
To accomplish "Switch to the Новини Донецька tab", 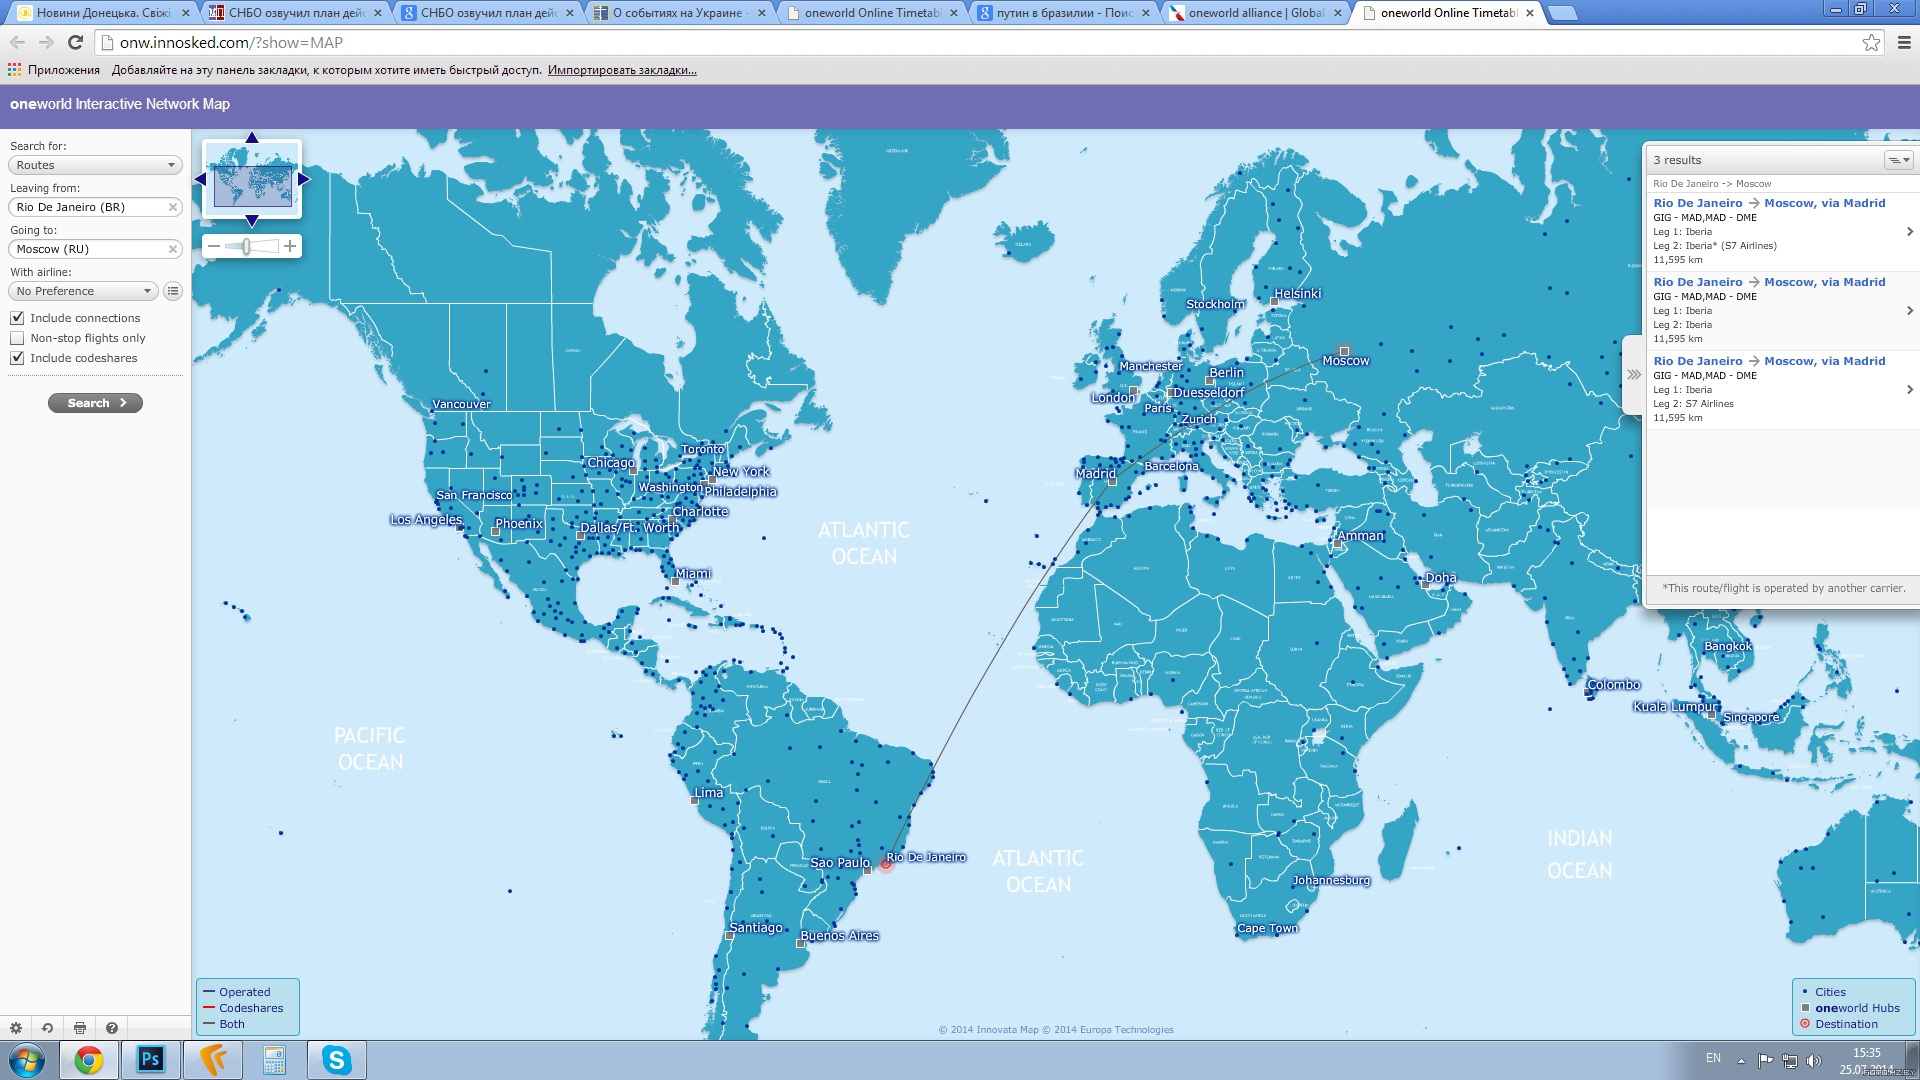I will tap(103, 13).
